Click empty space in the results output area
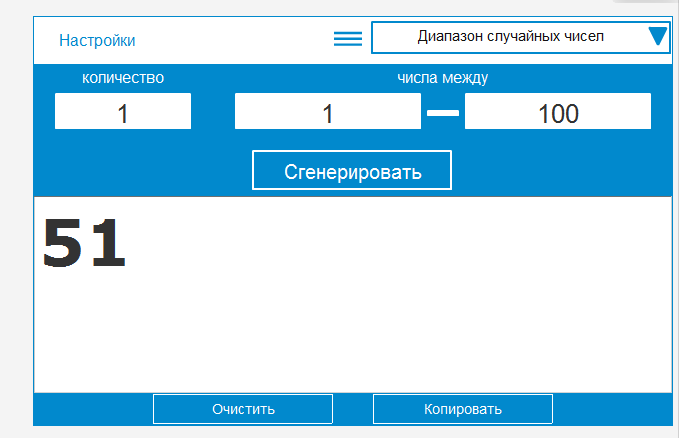 [400, 310]
